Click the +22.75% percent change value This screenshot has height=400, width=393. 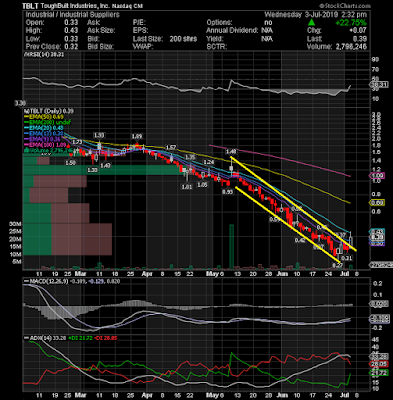click(351, 23)
